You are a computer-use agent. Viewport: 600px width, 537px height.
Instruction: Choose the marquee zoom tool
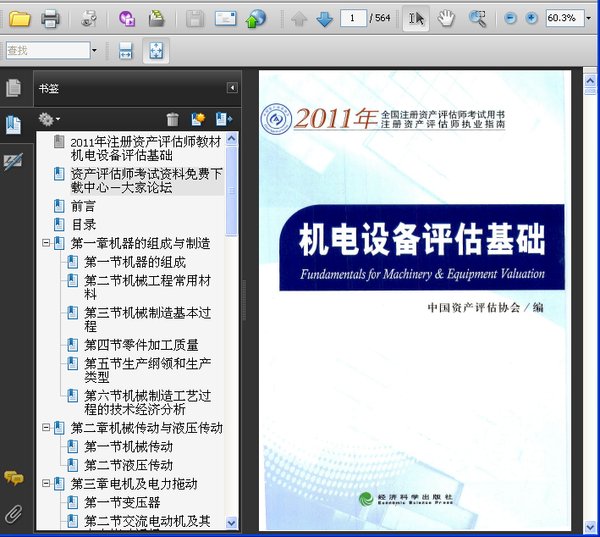[x=477, y=18]
